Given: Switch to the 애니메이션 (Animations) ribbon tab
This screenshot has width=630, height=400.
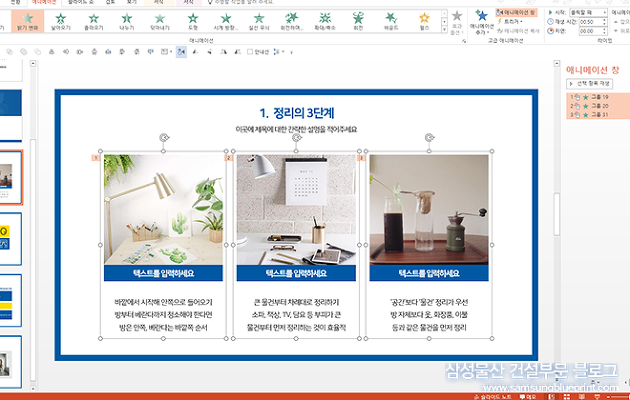Looking at the screenshot, I should (44, 2).
